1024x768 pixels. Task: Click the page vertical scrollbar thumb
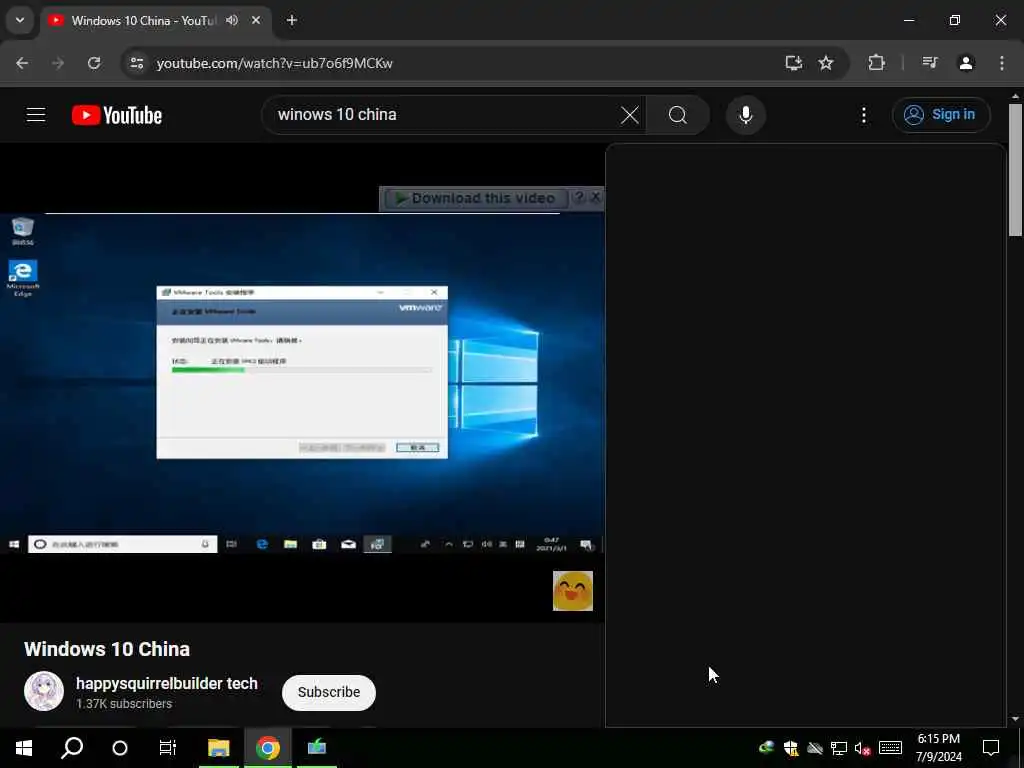click(1015, 170)
